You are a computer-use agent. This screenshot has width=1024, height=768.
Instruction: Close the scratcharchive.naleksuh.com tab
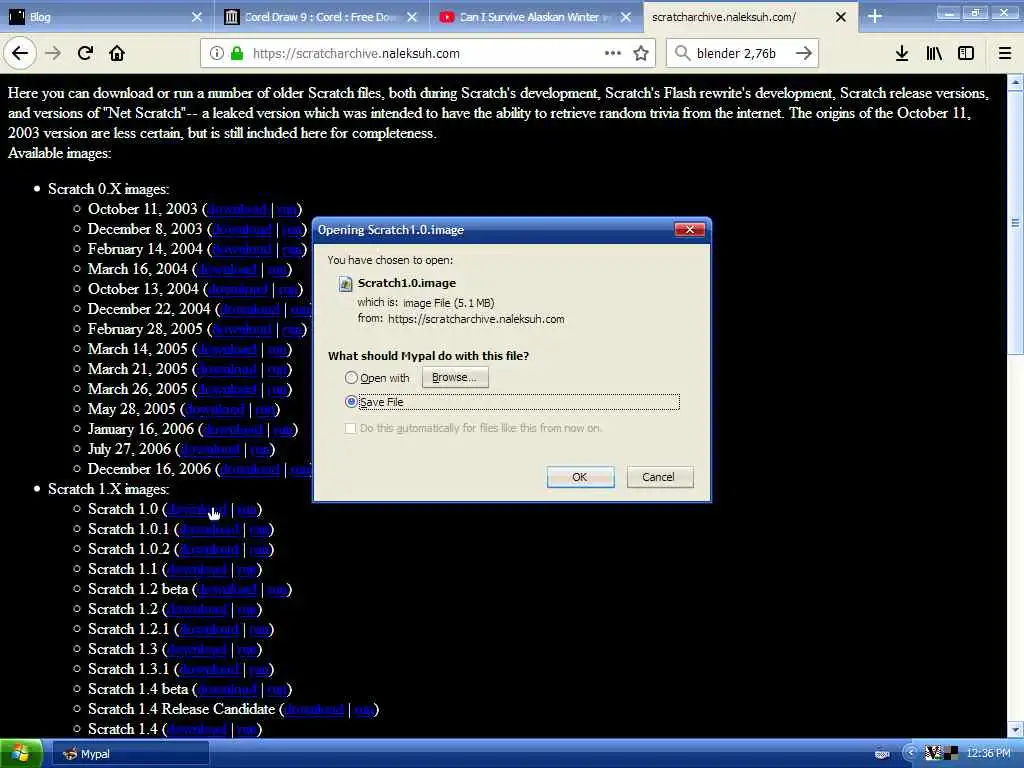(840, 17)
